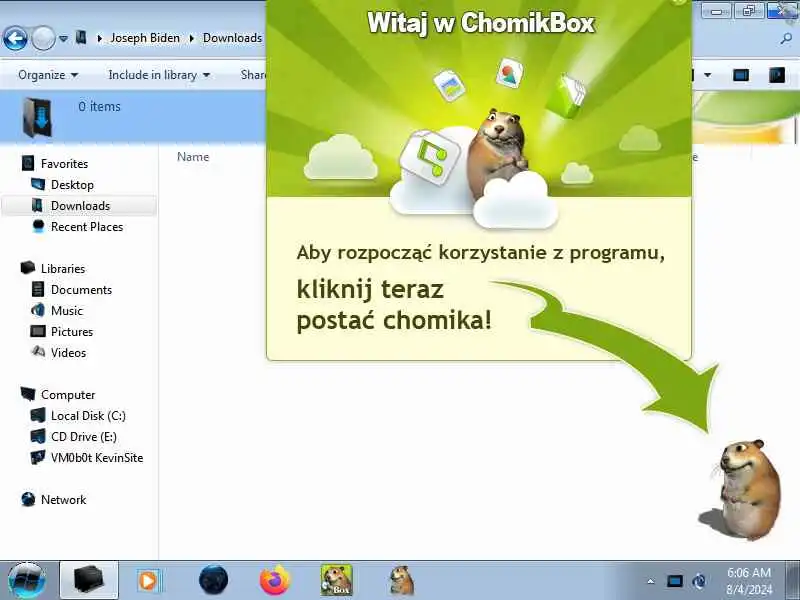Image resolution: width=800 pixels, height=600 pixels.
Task: Open the Documents library
Action: coord(81,290)
